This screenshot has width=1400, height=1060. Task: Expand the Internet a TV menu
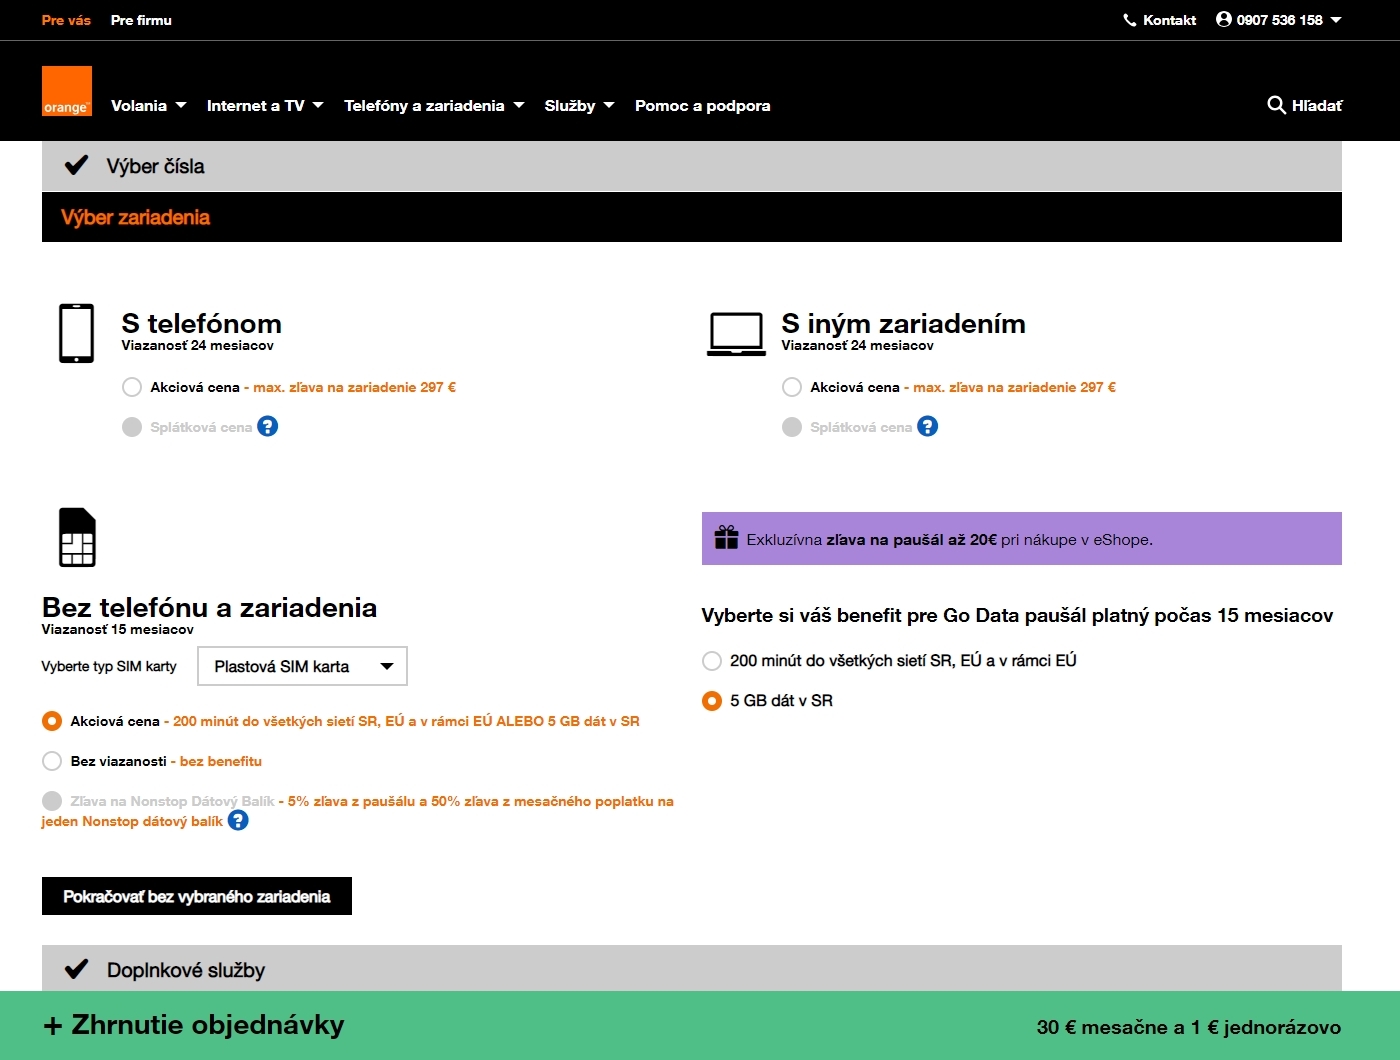(265, 105)
